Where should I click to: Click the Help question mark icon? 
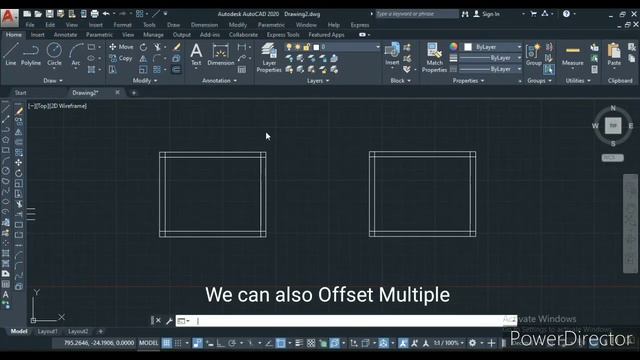point(566,14)
